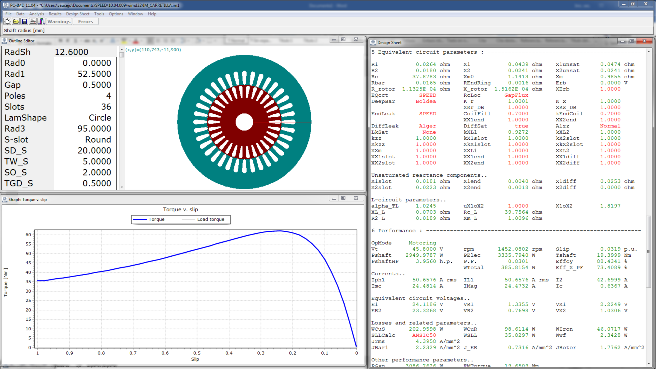
Task: Click the Open folder toolbar icon
Action: click(x=16, y=21)
